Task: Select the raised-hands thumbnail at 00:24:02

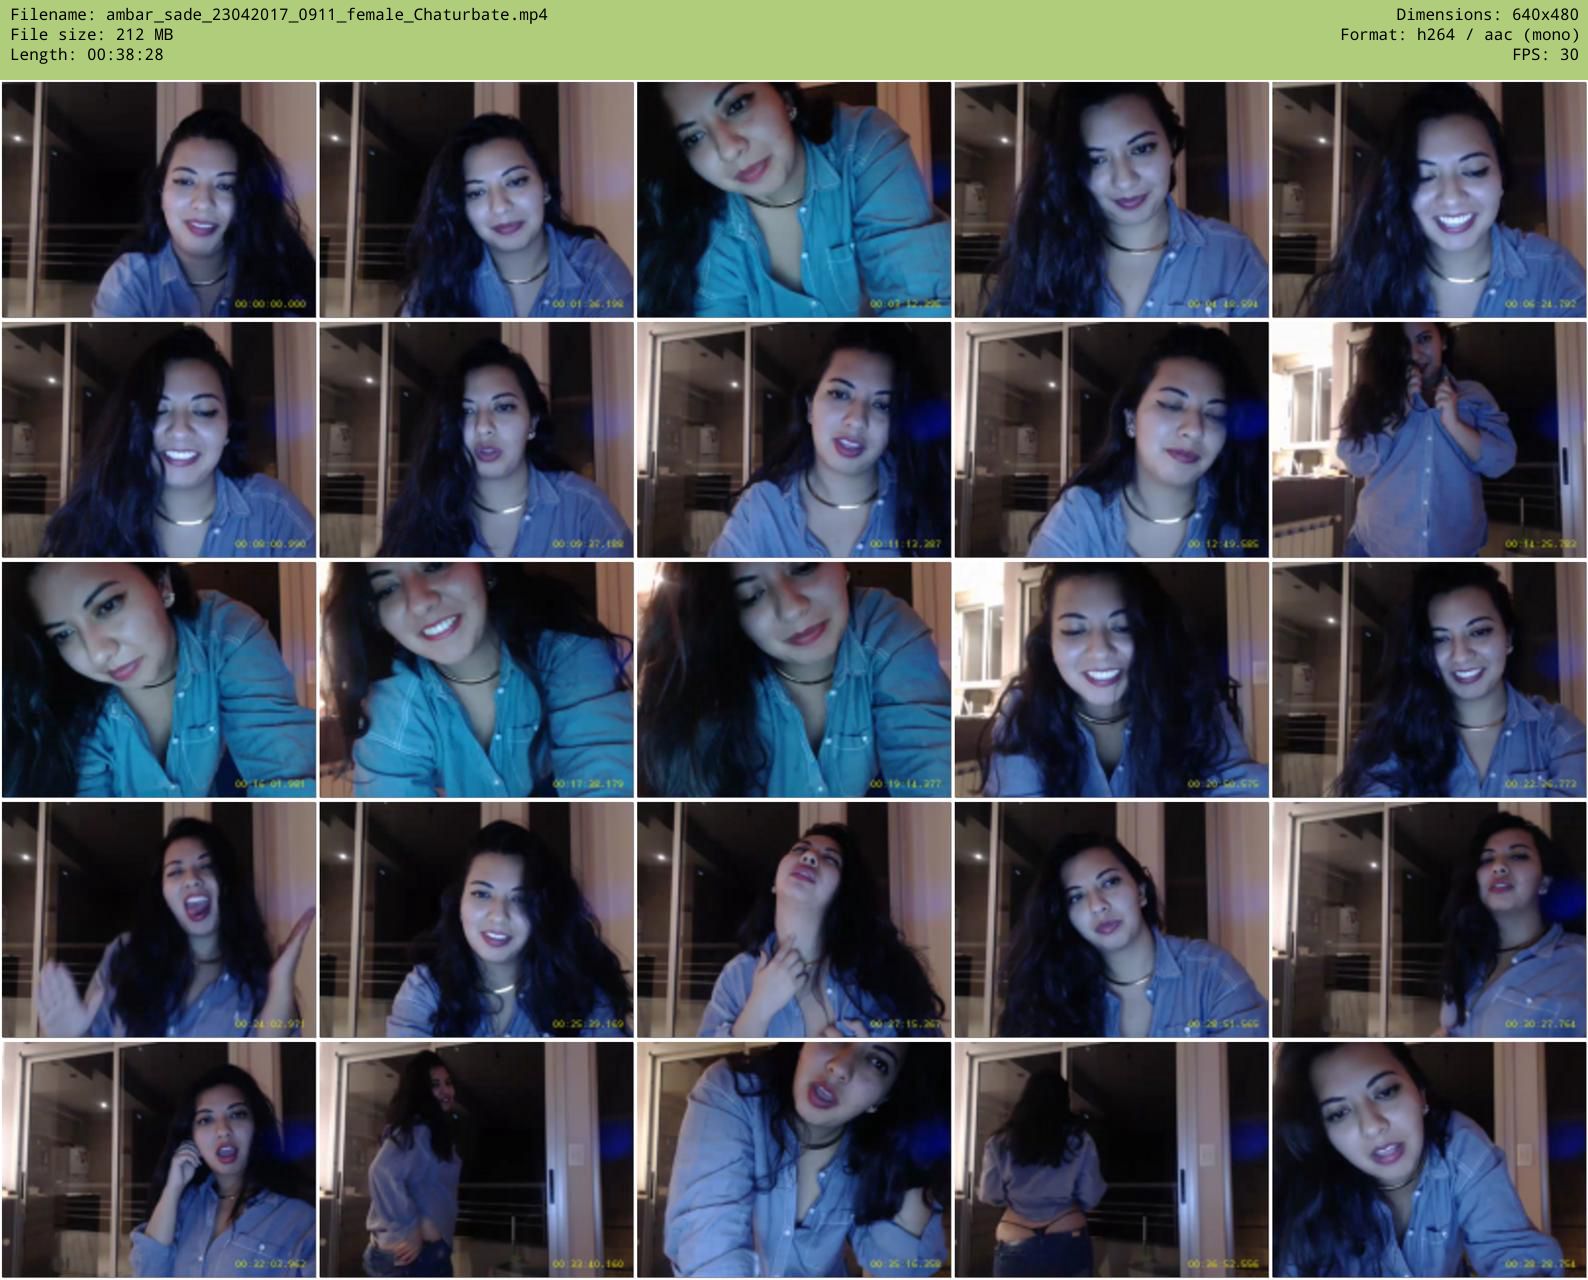Action: coord(159,920)
